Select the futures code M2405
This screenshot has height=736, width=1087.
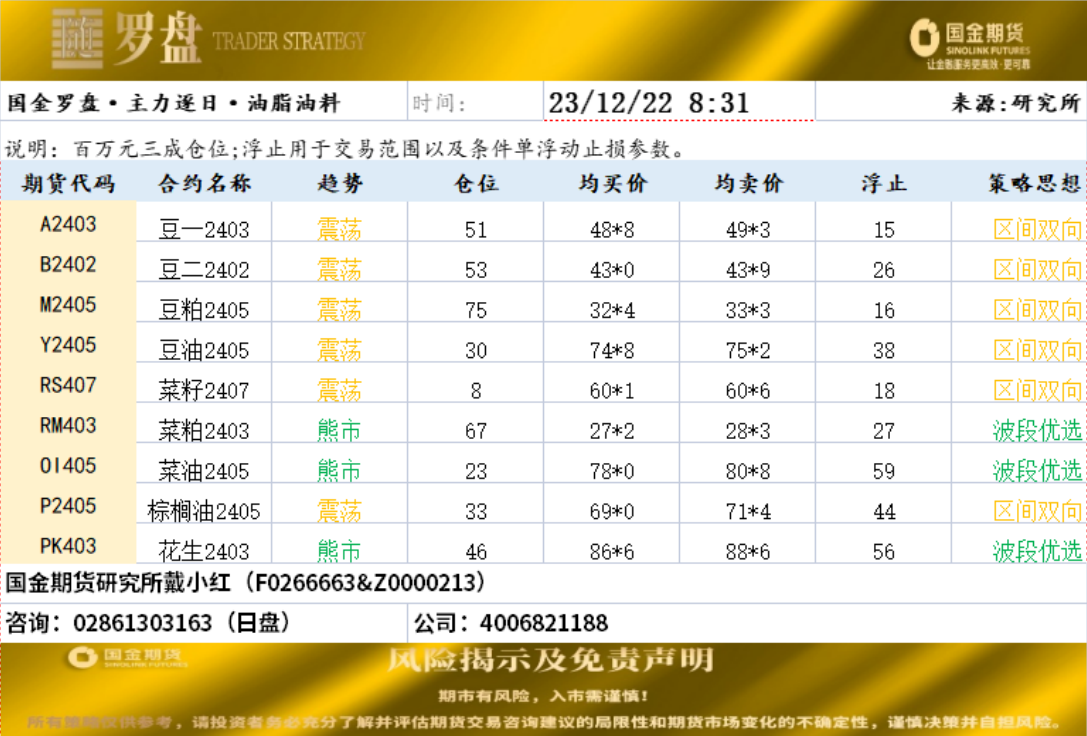pos(68,304)
